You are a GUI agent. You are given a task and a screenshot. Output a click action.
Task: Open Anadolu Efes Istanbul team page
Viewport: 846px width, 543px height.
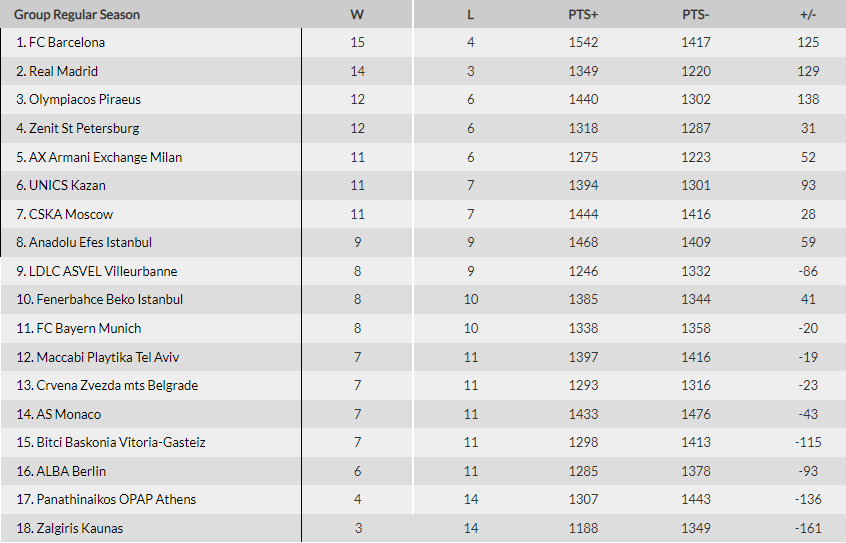click(90, 242)
